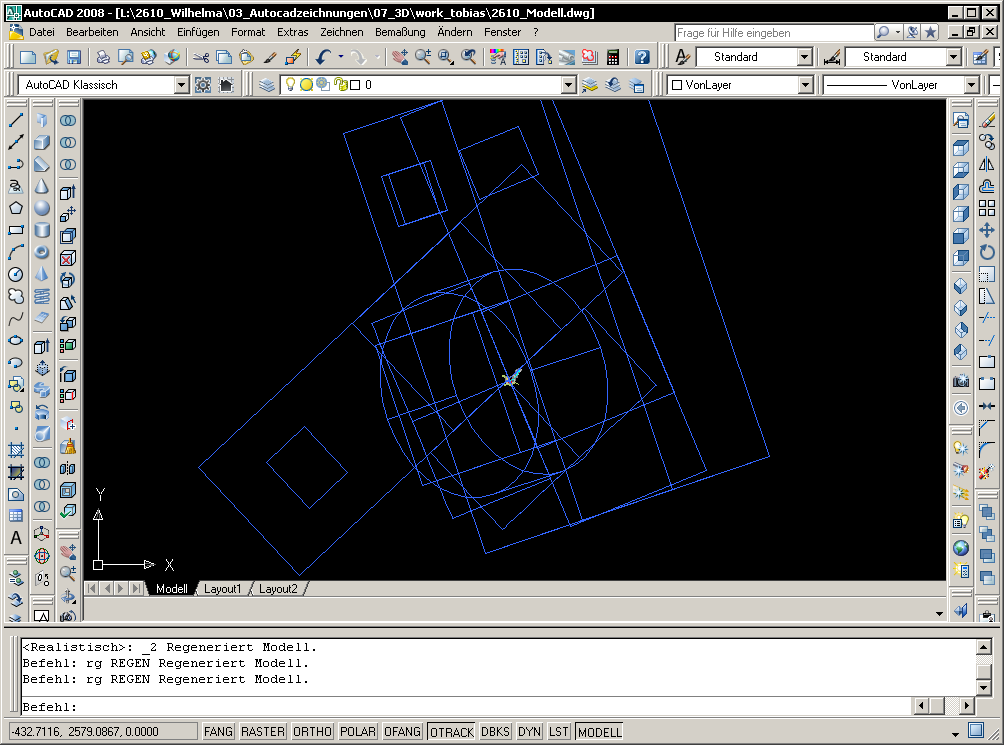Open the VonLayer linetype dropdown
This screenshot has height=745, width=1004.
971,84
